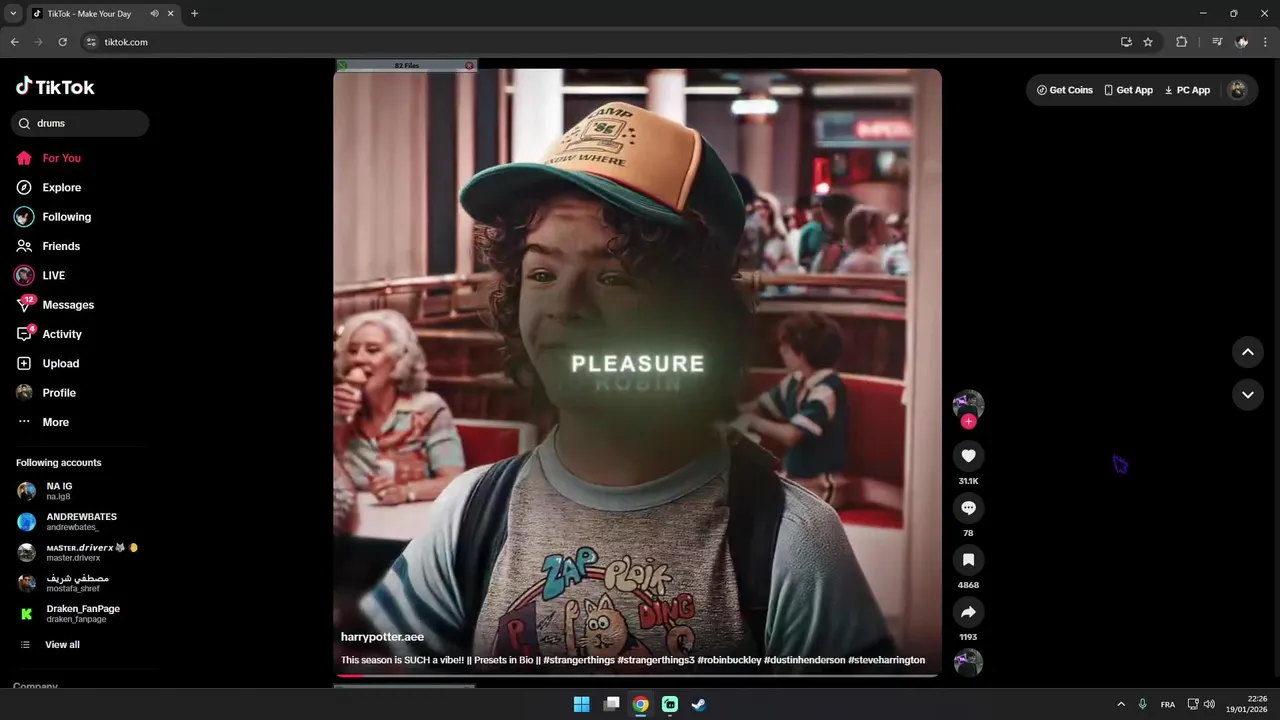Screen dimensions: 1280x720
Task: Open Messages in the sidebar
Action: pyautogui.click(x=54, y=305)
